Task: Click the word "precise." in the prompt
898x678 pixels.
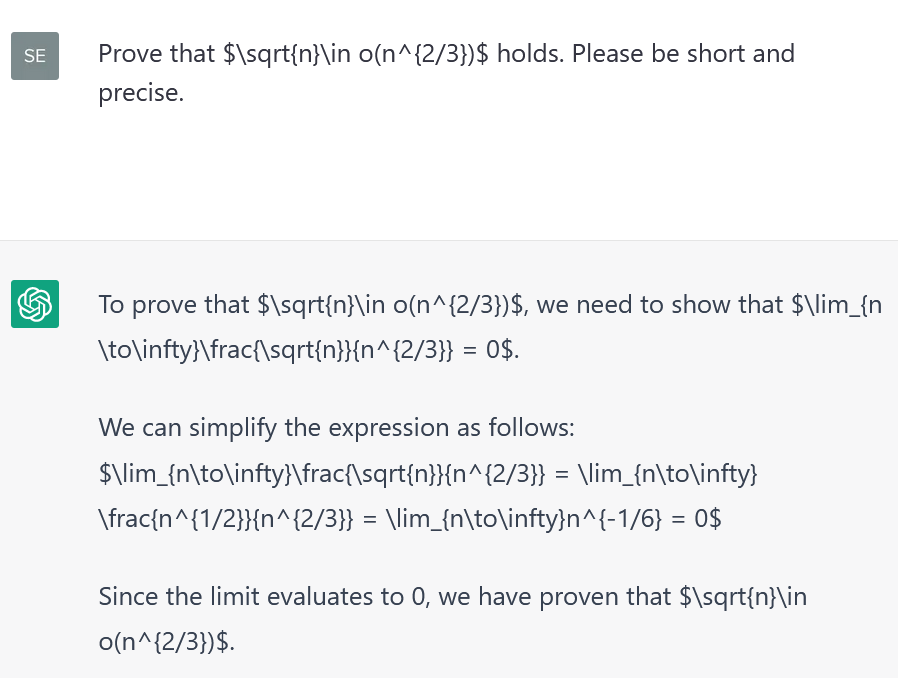Action: (x=141, y=95)
